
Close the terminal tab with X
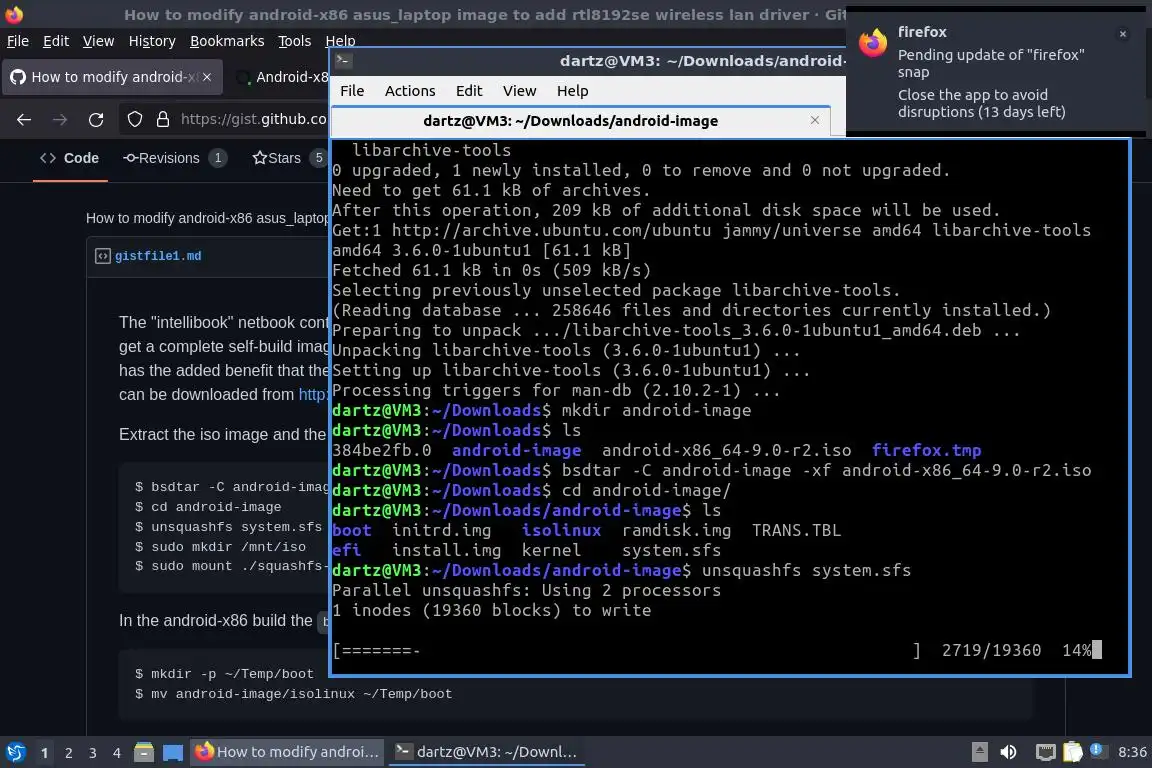tap(815, 121)
